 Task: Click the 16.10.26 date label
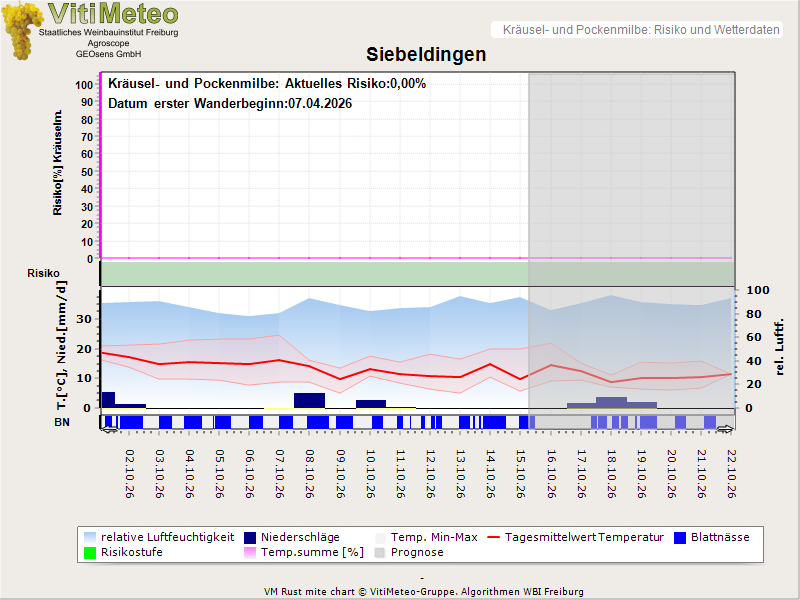pyautogui.click(x=551, y=474)
